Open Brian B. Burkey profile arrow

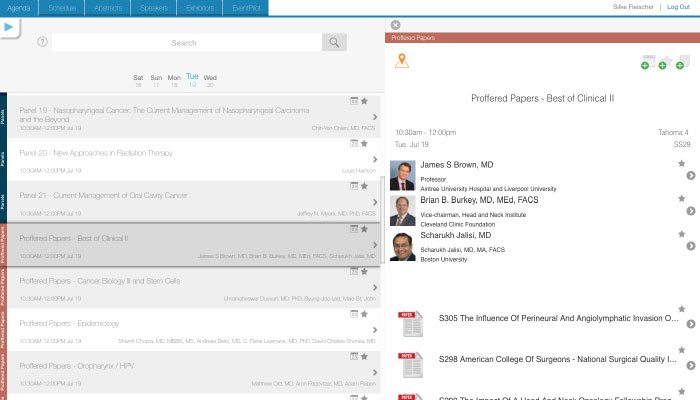691,211
